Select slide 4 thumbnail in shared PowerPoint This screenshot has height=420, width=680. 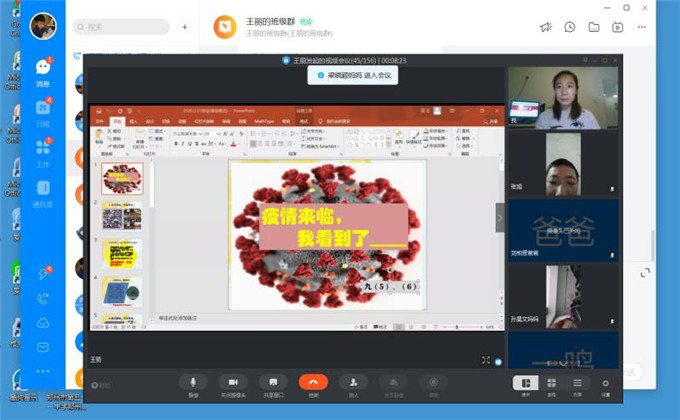pos(122,292)
